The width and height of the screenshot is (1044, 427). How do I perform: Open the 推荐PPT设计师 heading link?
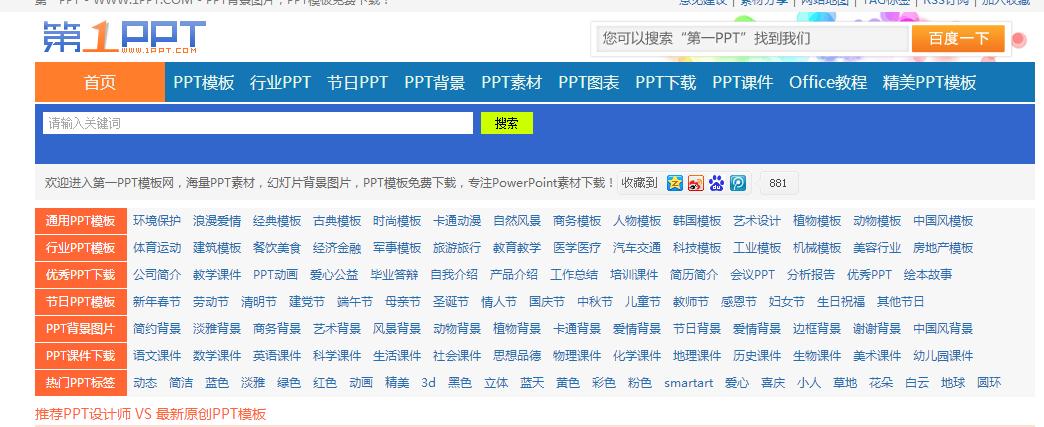coord(83,414)
